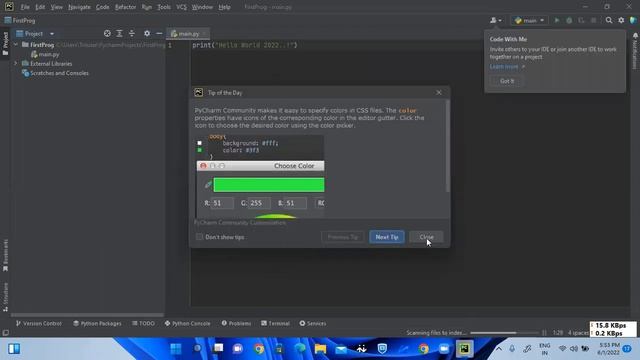Screen dimensions: 640x360
Task: Open File Explorer from the taskbar
Action: 320,349
